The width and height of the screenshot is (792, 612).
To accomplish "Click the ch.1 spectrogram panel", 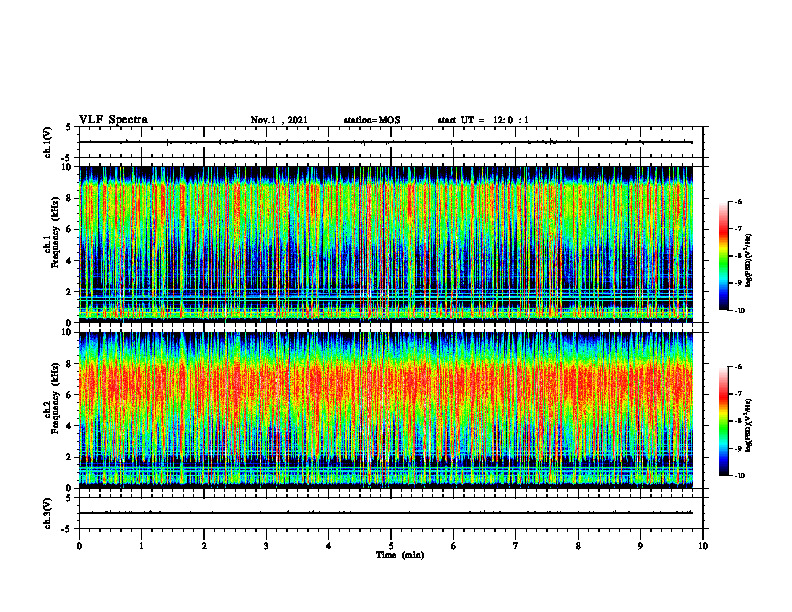I will pos(386,244).
